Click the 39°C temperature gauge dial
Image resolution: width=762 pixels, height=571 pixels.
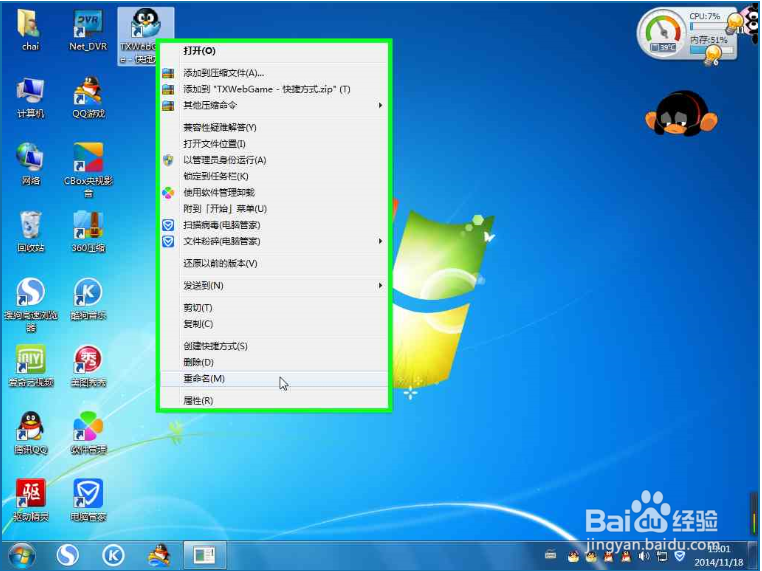(662, 33)
